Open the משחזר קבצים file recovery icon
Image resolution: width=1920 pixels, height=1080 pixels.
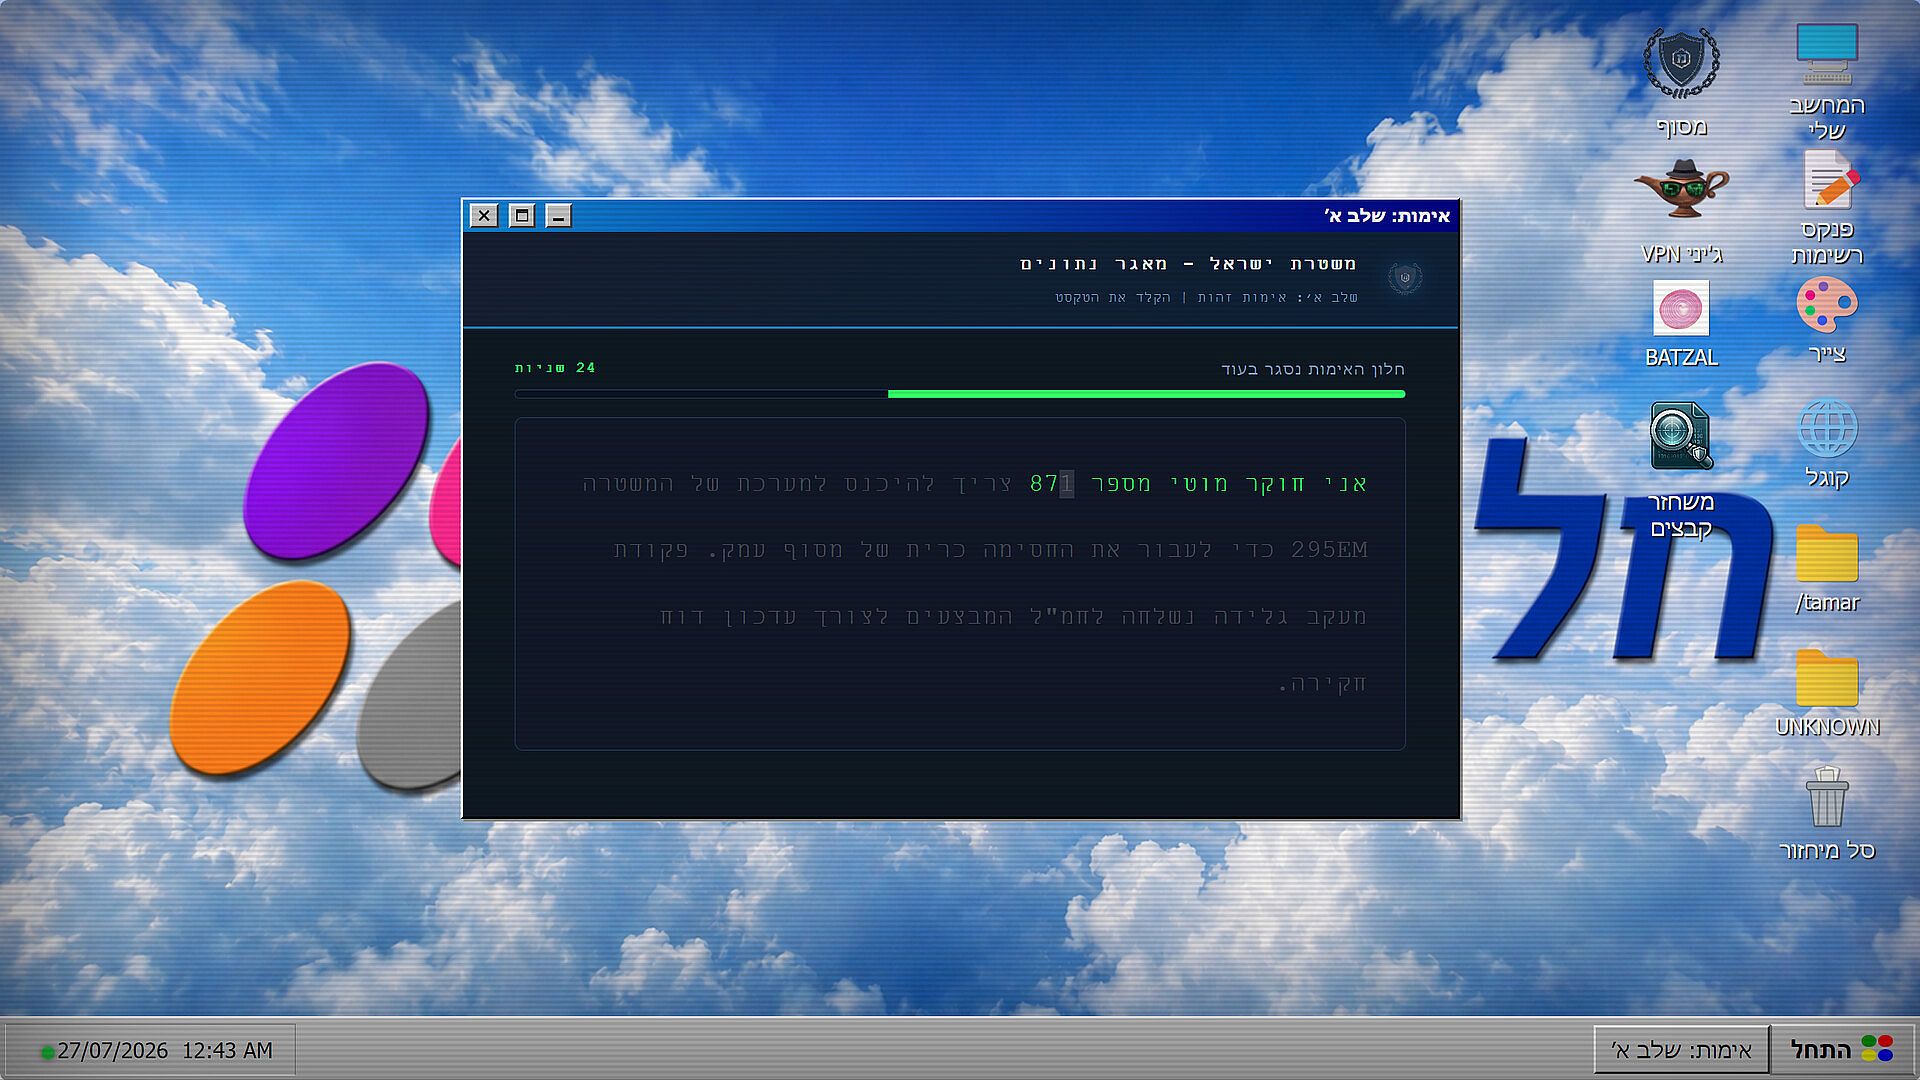(1681, 470)
